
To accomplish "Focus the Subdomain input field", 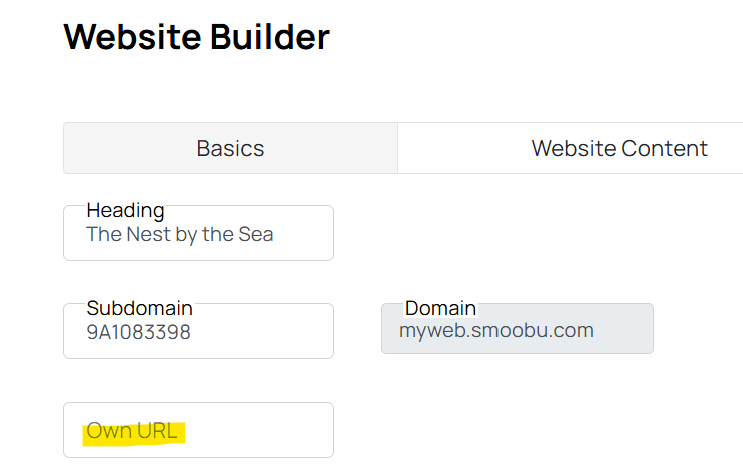I will [199, 331].
